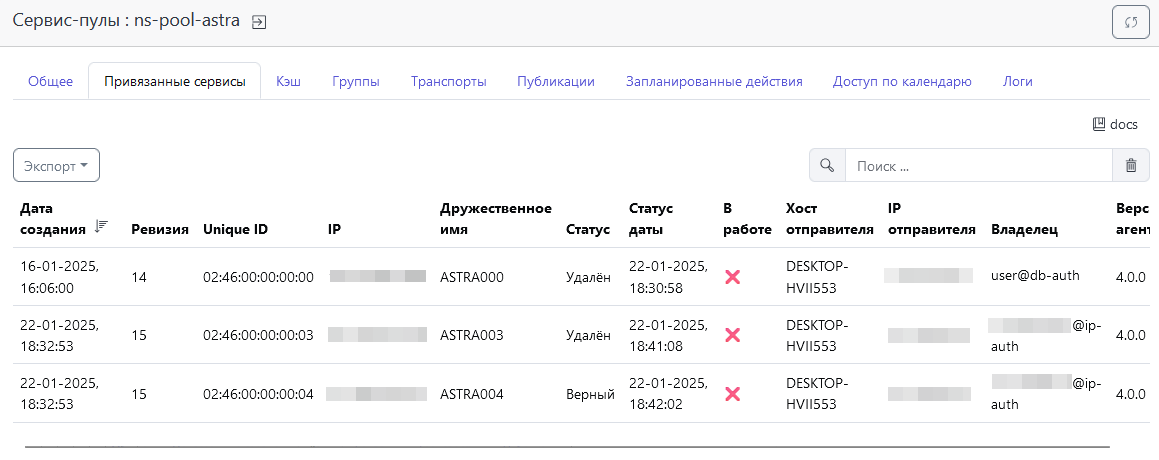Click red X for ASTRA000 row
The height and width of the screenshot is (460, 1159).
click(732, 277)
